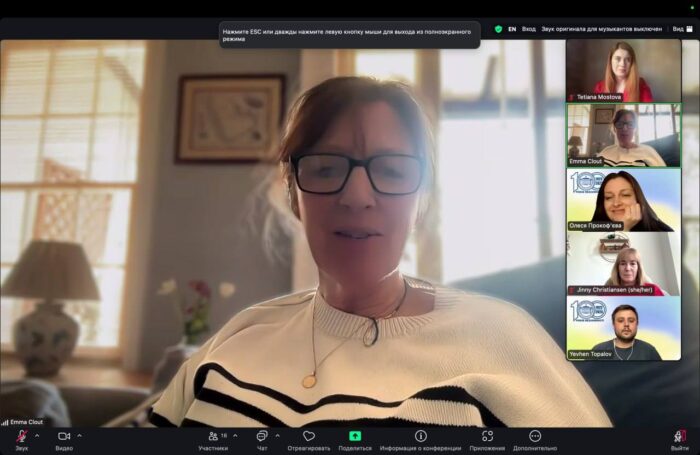
Task: Unmute the microphone (Звук) icon
Action: coord(20,437)
